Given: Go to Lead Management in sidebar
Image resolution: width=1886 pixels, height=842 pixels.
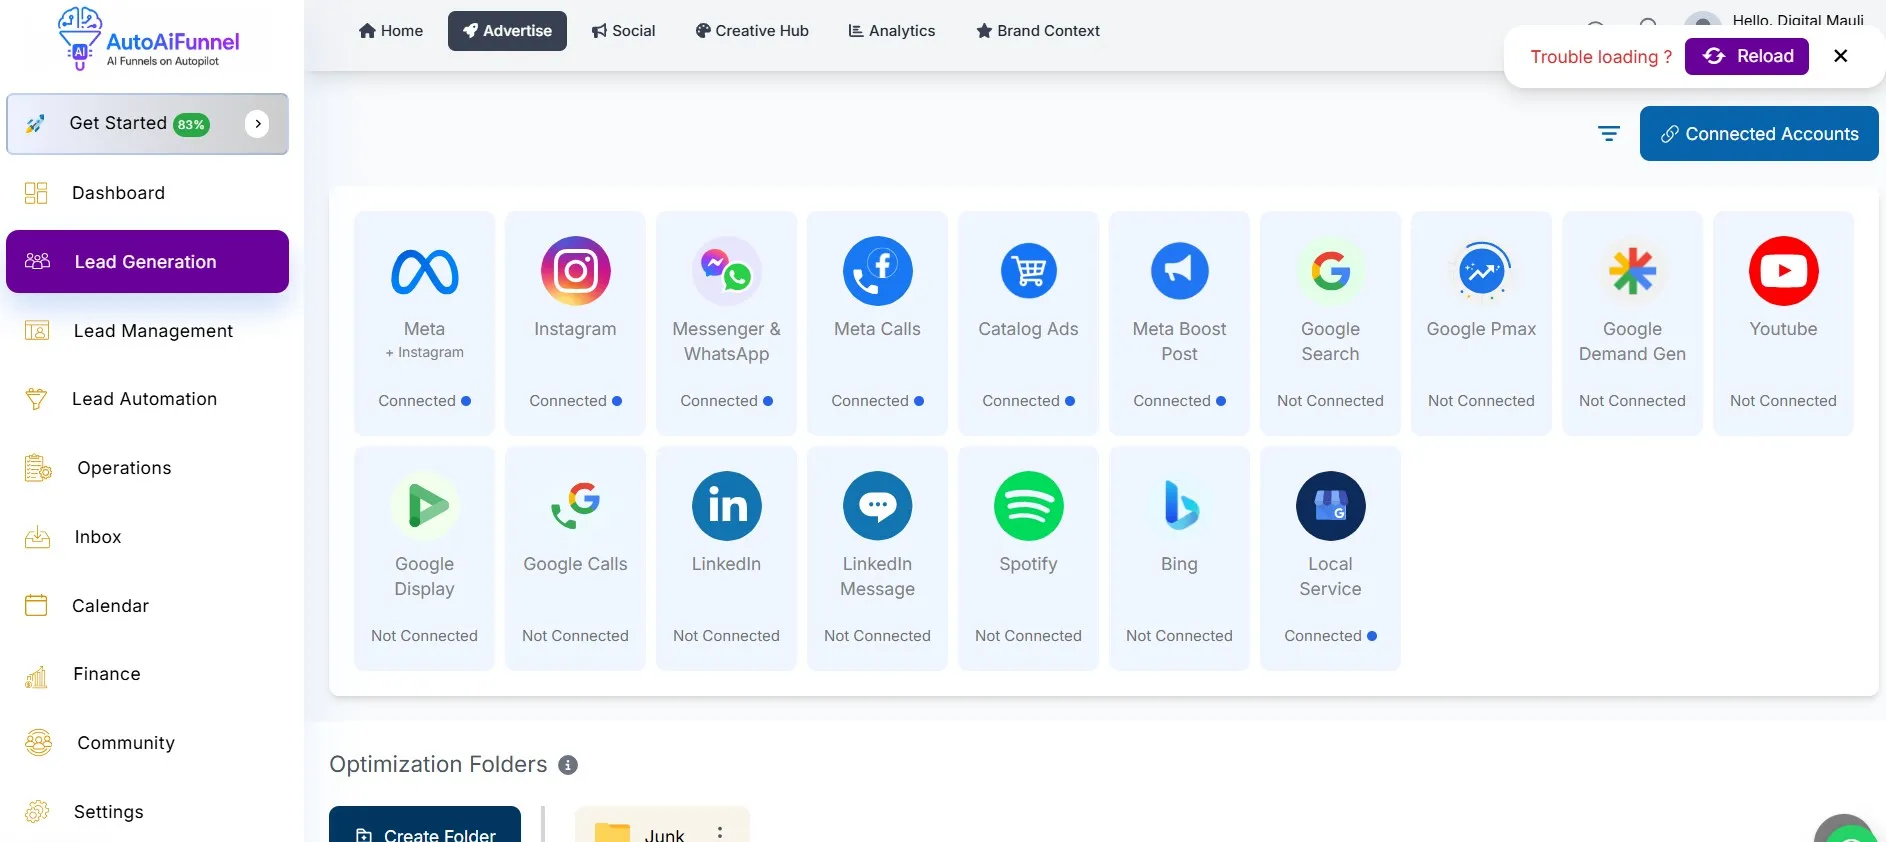Looking at the screenshot, I should pos(152,331).
